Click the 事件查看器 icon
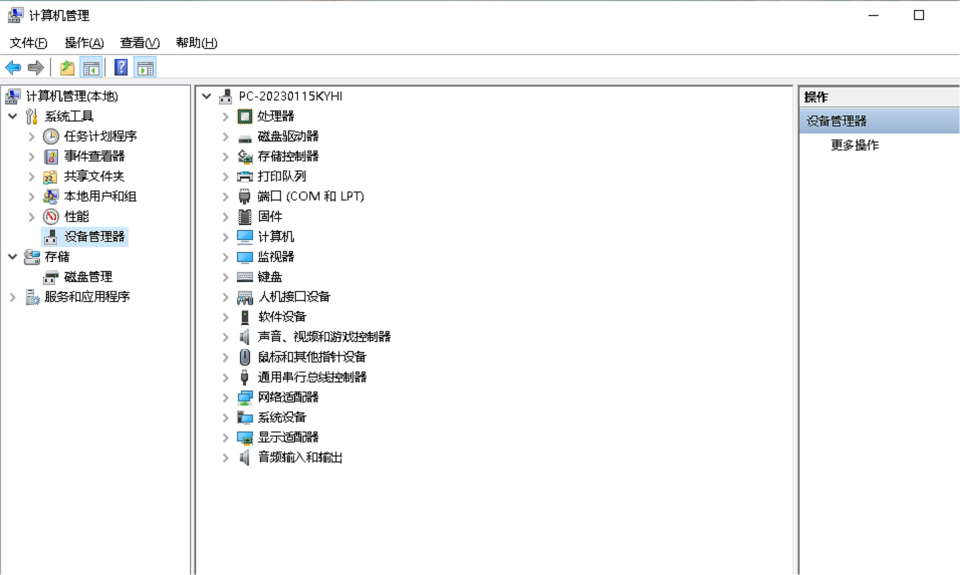 coord(51,156)
